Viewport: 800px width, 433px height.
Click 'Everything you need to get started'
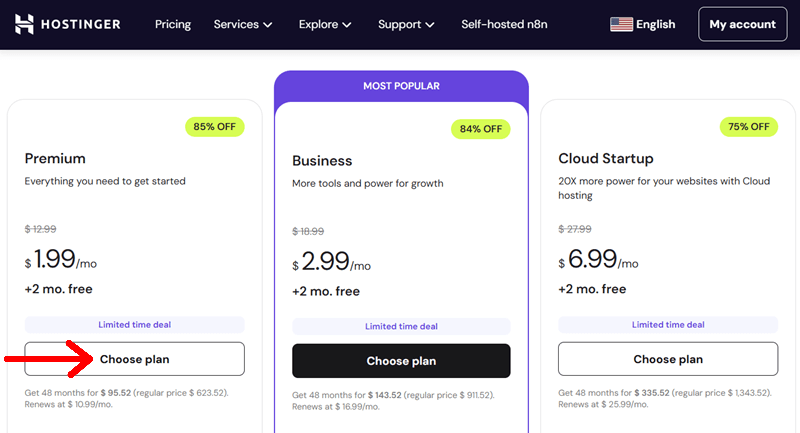pyautogui.click(x=105, y=181)
